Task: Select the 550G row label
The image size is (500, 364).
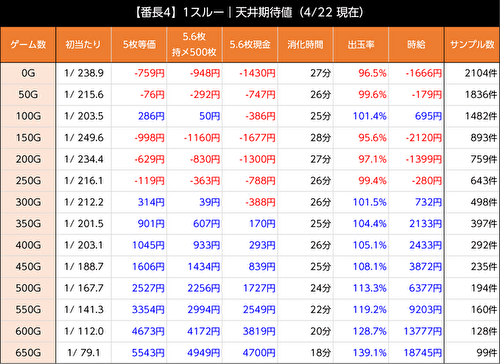Action: (28, 310)
